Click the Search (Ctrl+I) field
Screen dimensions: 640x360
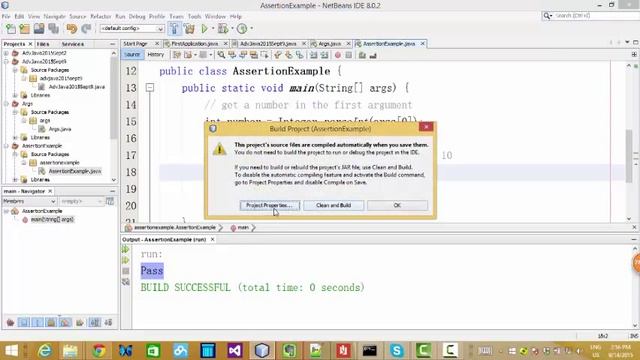click(597, 16)
